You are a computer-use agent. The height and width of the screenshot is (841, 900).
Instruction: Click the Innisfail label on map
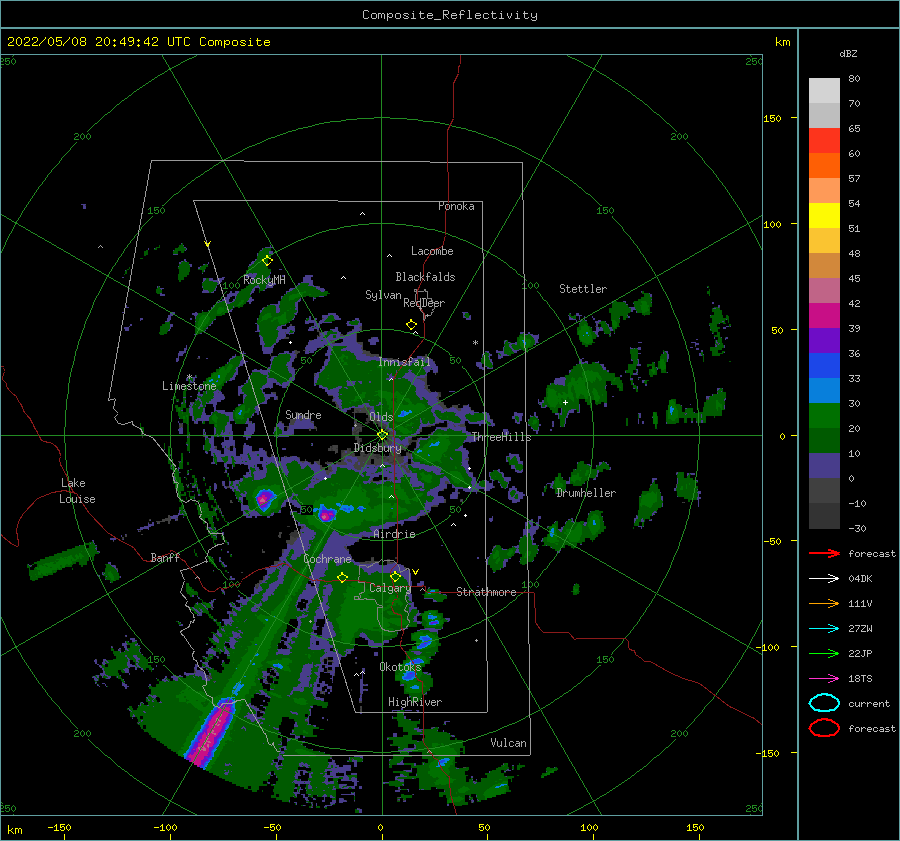[x=404, y=362]
